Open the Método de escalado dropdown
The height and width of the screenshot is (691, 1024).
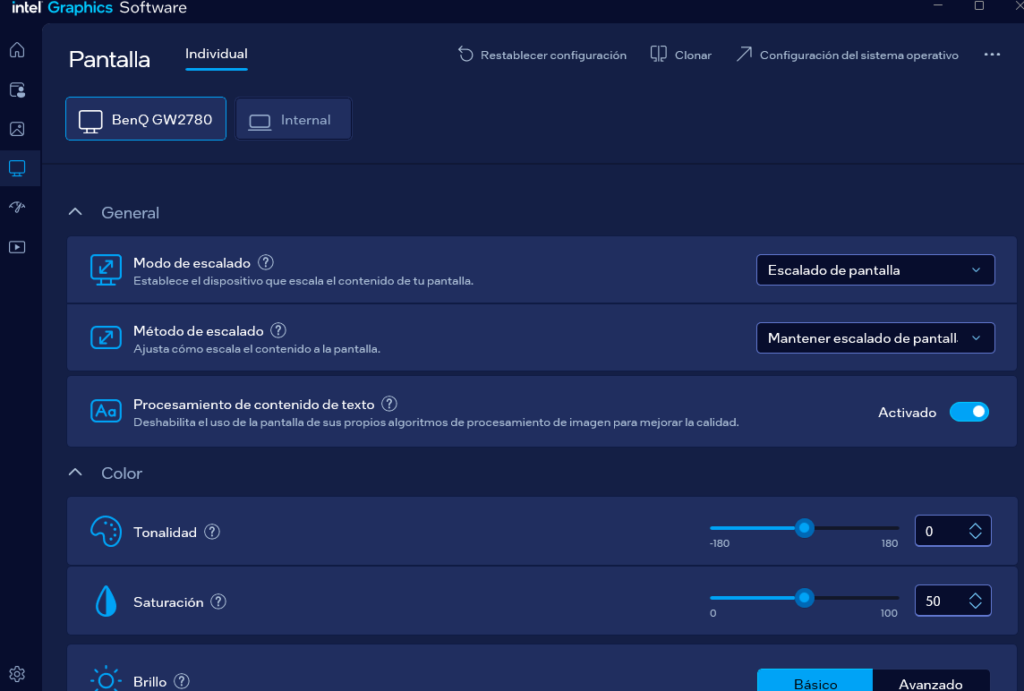point(875,337)
